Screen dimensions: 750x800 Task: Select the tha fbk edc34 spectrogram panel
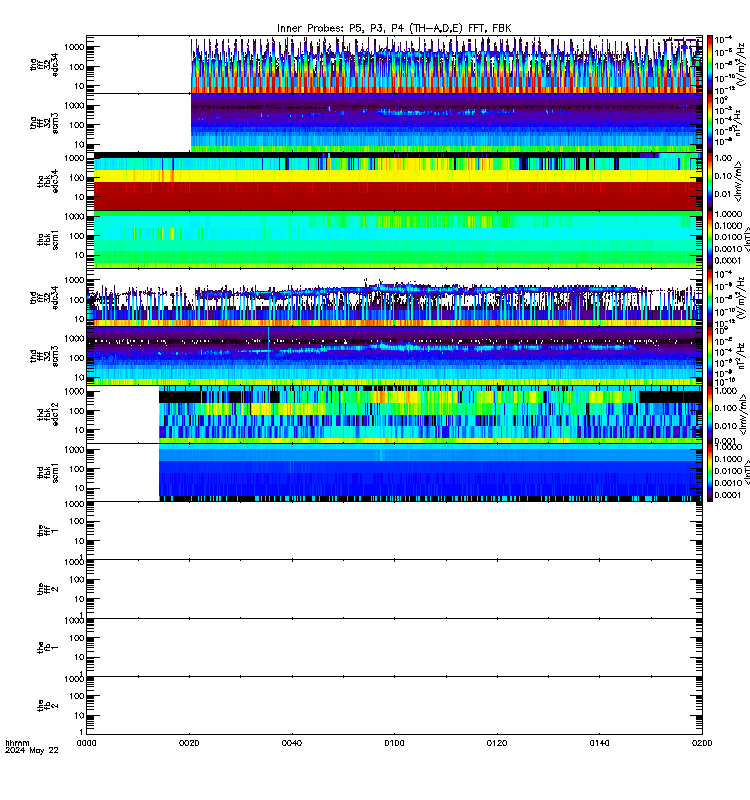pyautogui.click(x=394, y=181)
